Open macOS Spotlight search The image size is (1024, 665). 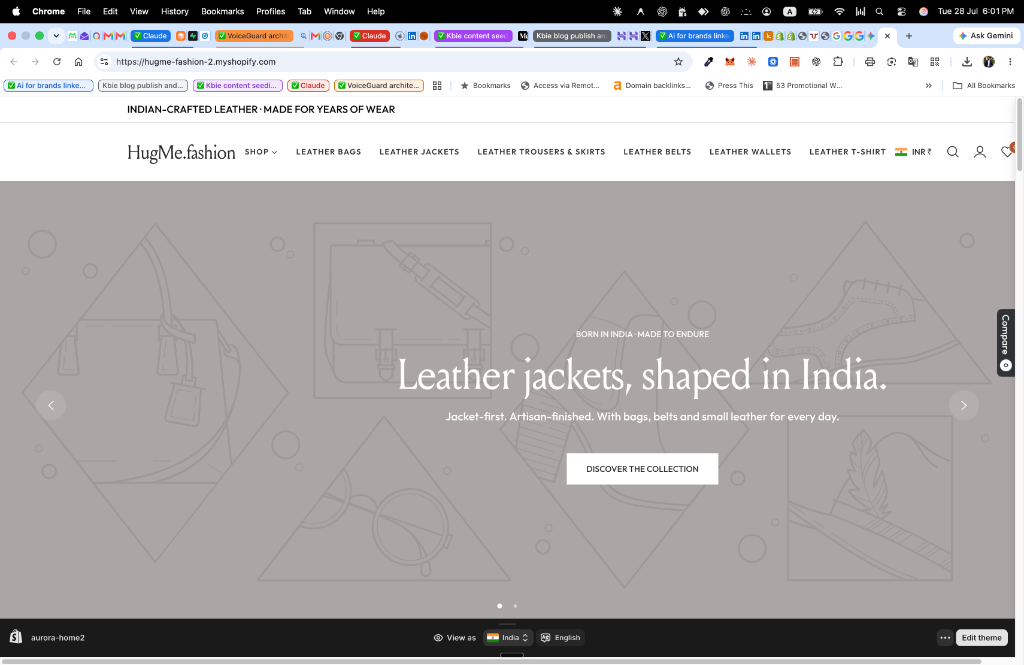pos(880,11)
